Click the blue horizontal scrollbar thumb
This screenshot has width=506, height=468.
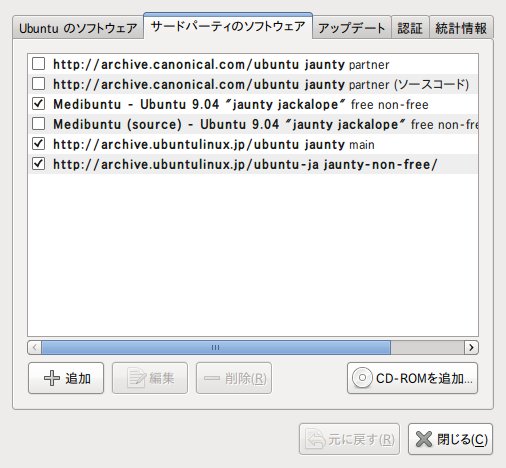(216, 348)
